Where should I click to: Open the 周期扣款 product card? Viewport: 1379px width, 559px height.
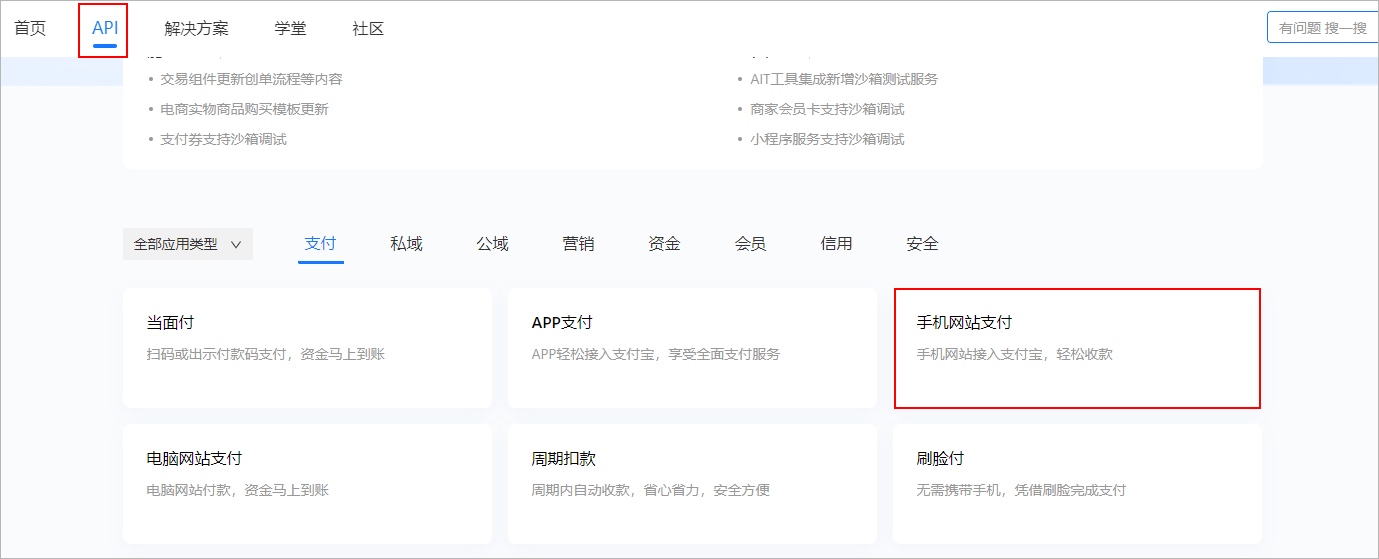(692, 482)
